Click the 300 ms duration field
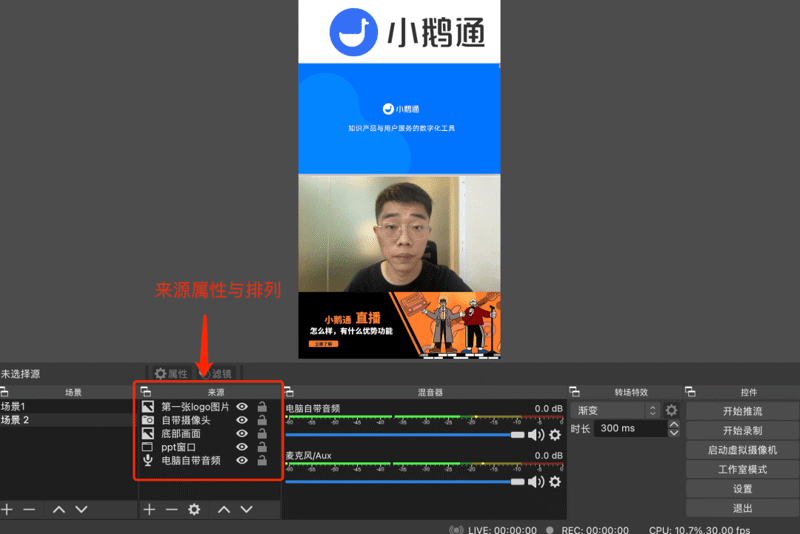This screenshot has width=800, height=534. point(631,428)
